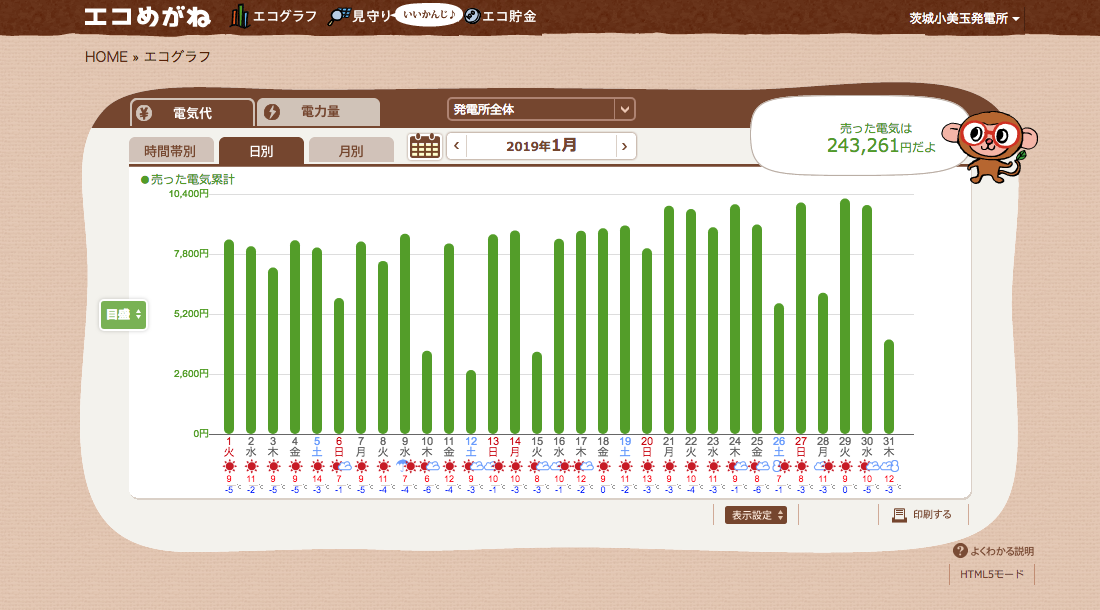Click the 売った電気累計 chart legend
This screenshot has width=1100, height=610.
coord(188,179)
